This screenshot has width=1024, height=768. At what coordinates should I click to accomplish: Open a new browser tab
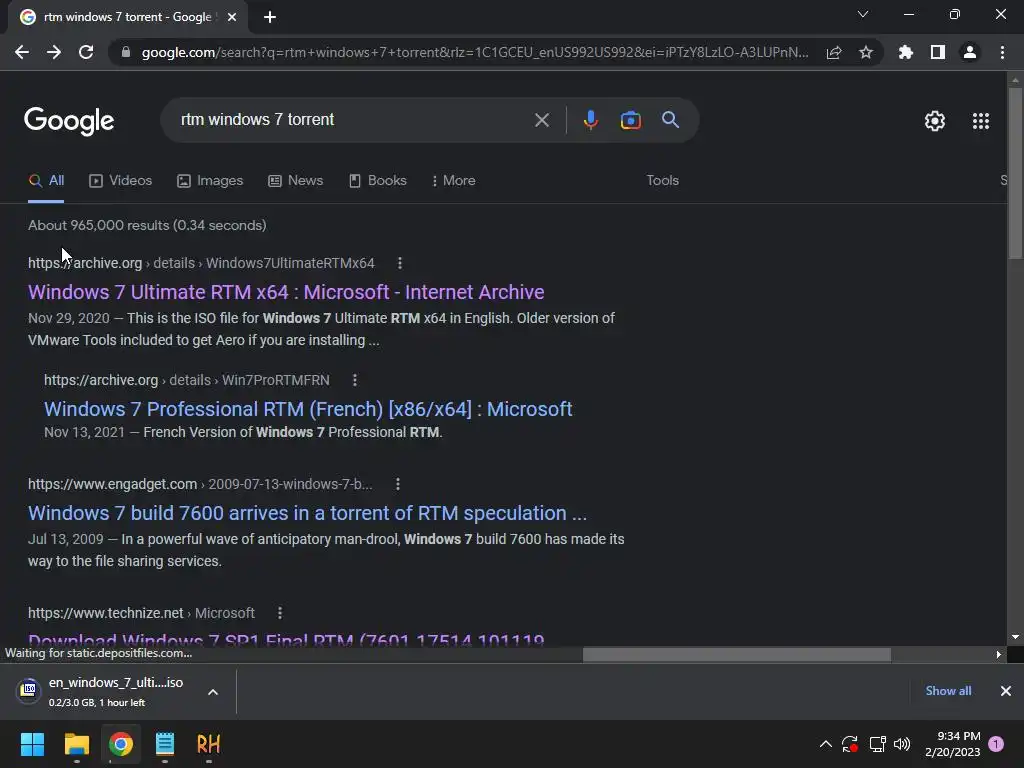click(x=270, y=17)
